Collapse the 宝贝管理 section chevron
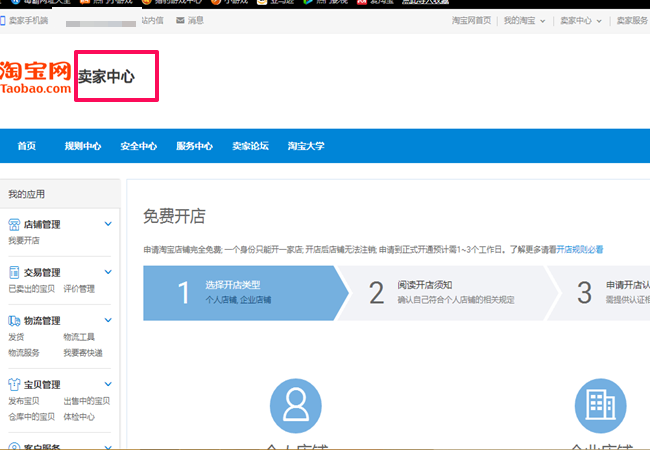The image size is (650, 450). coord(108,384)
